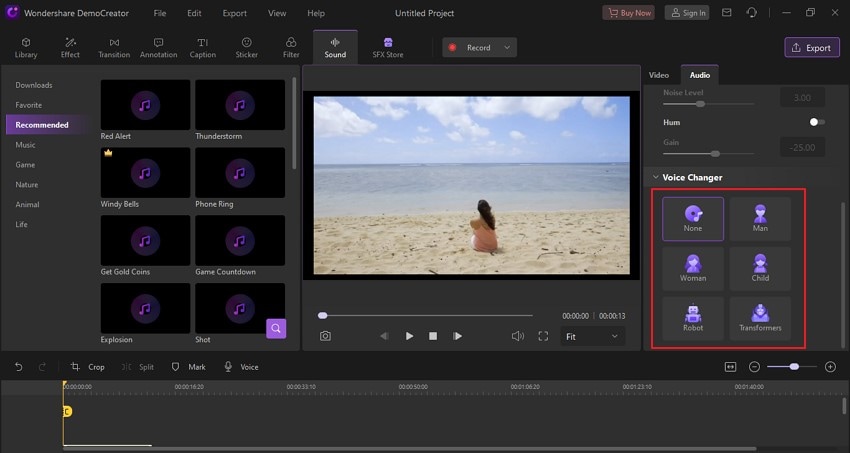This screenshot has height=453, width=850.
Task: Open the Downloads sound category
Action: click(x=34, y=85)
